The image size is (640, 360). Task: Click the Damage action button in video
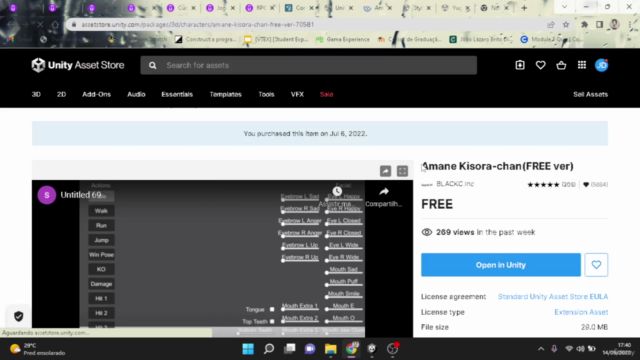[x=101, y=284]
